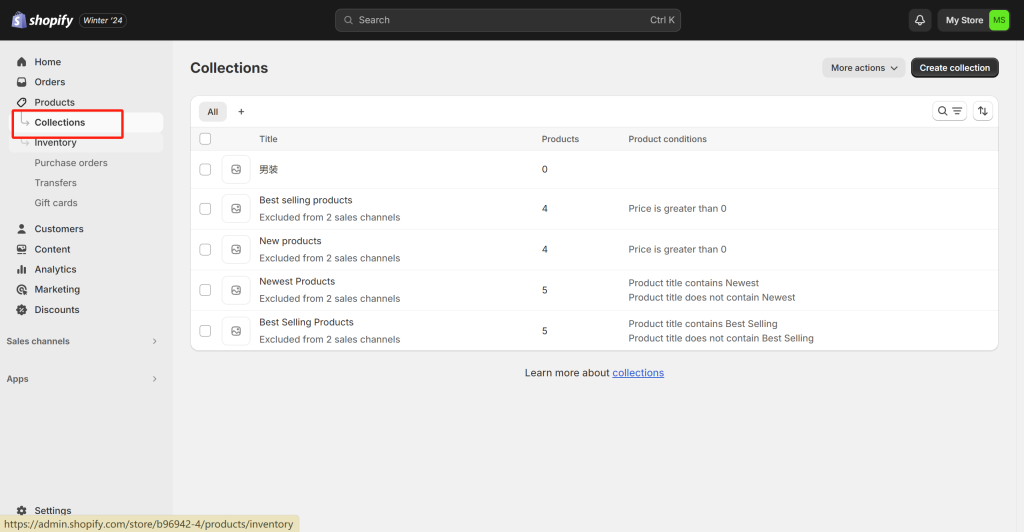The height and width of the screenshot is (532, 1024).
Task: Click the Winter '24 edition badge
Action: [x=103, y=20]
